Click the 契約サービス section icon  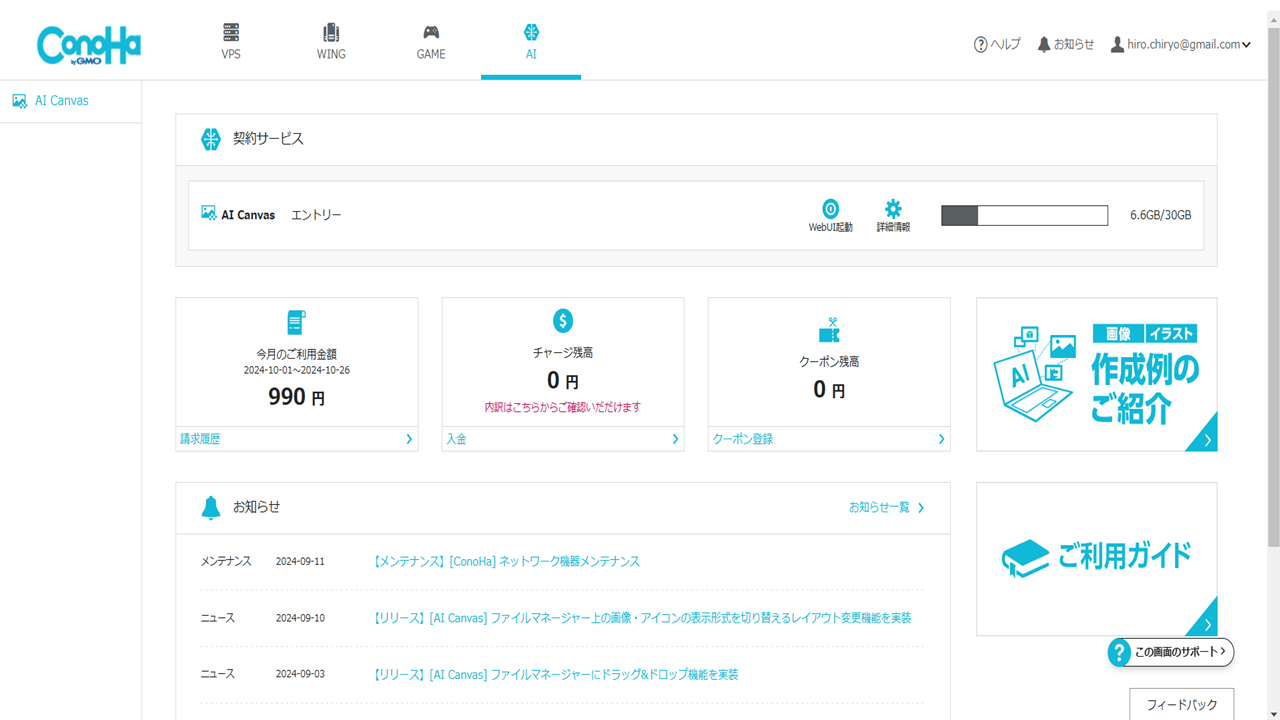coord(210,139)
